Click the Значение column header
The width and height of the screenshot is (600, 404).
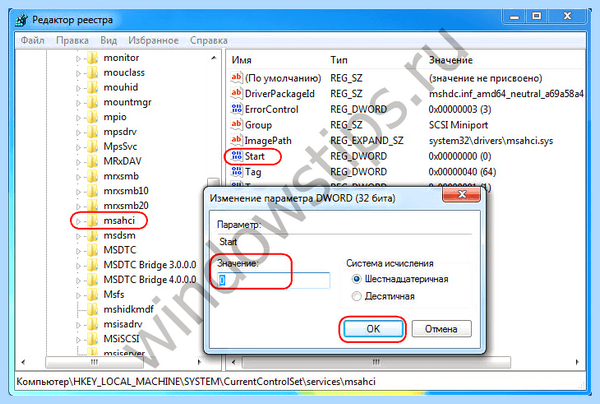point(451,60)
